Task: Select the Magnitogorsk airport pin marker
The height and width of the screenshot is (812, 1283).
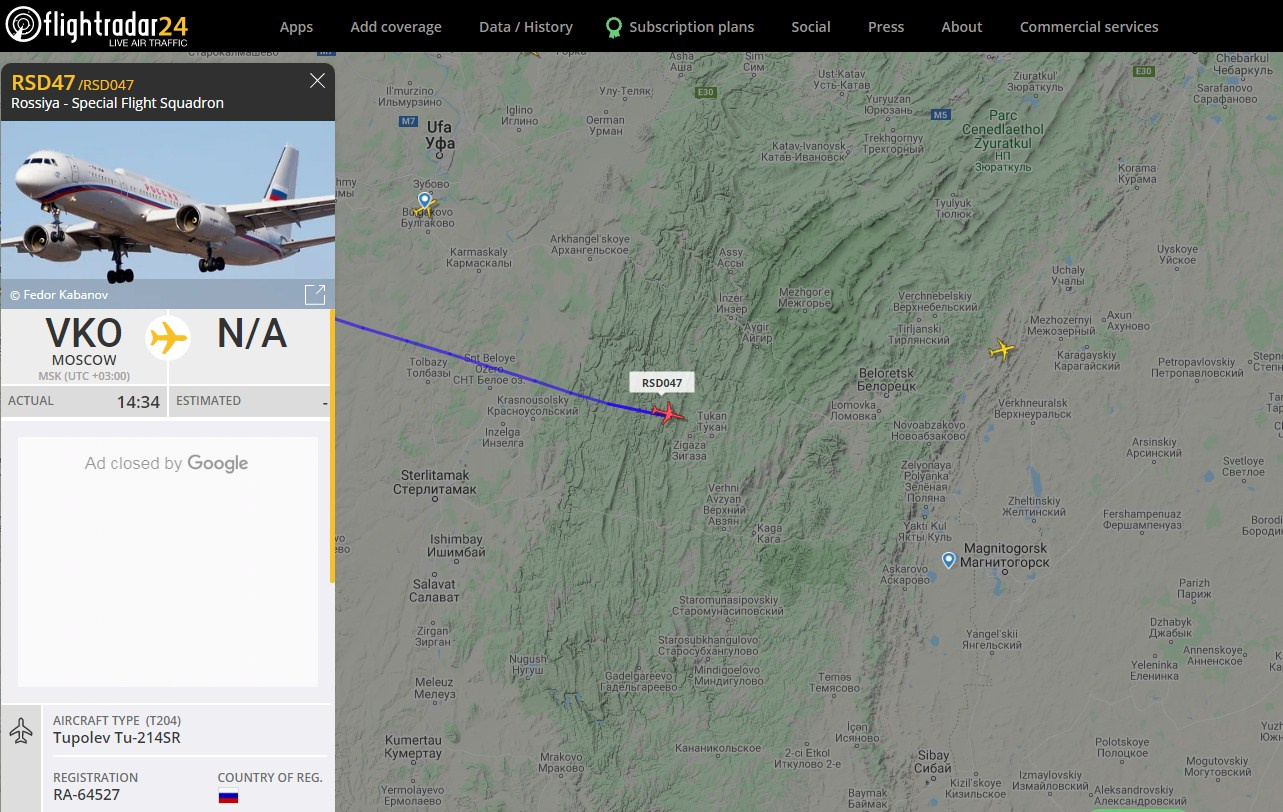Action: (948, 561)
